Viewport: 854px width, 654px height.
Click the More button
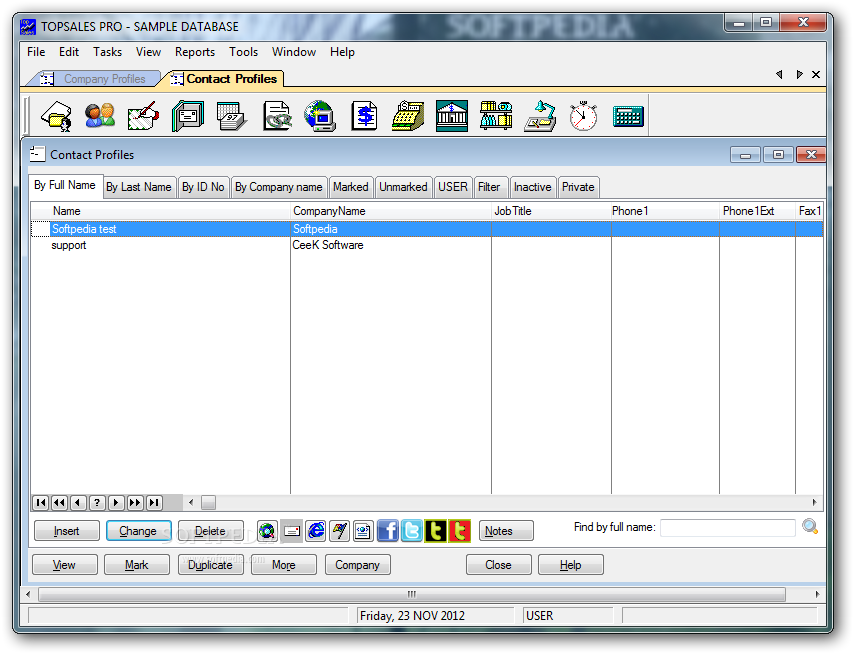[284, 565]
